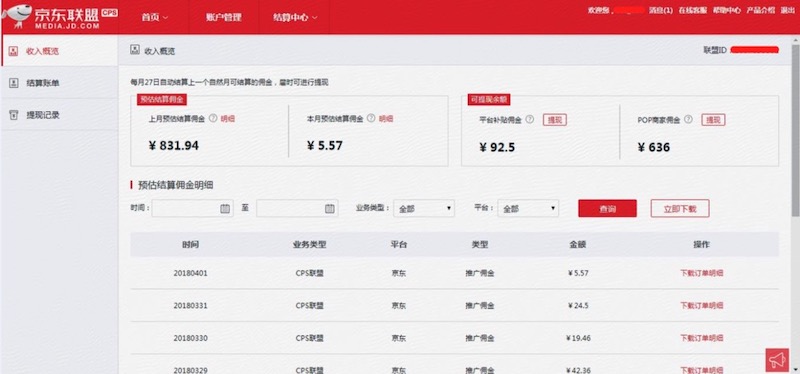Open 消息(1) in header

[x=661, y=10]
